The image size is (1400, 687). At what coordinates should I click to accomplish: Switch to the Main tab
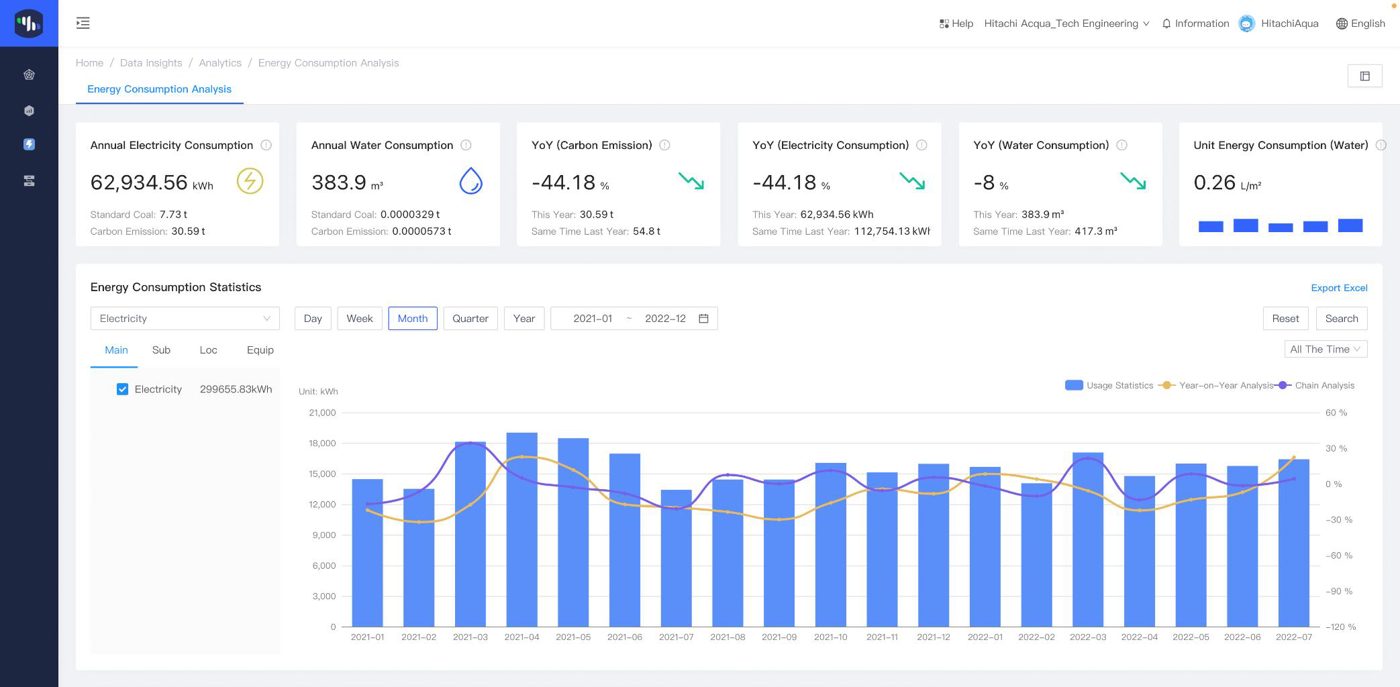point(116,350)
